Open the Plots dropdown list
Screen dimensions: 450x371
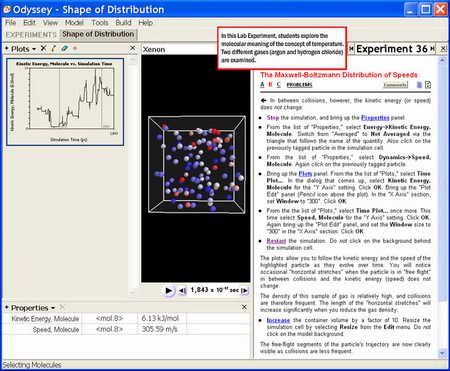34,49
